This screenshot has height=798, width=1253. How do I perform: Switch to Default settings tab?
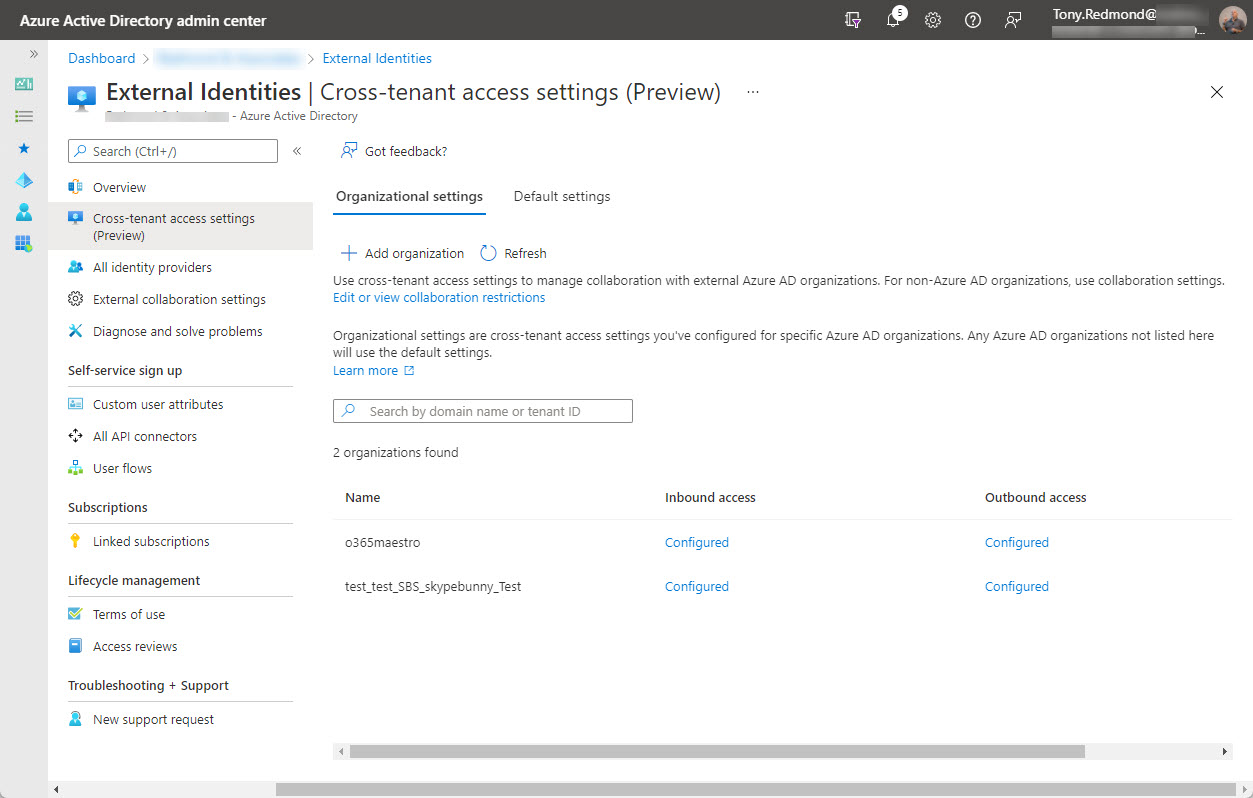pos(562,197)
